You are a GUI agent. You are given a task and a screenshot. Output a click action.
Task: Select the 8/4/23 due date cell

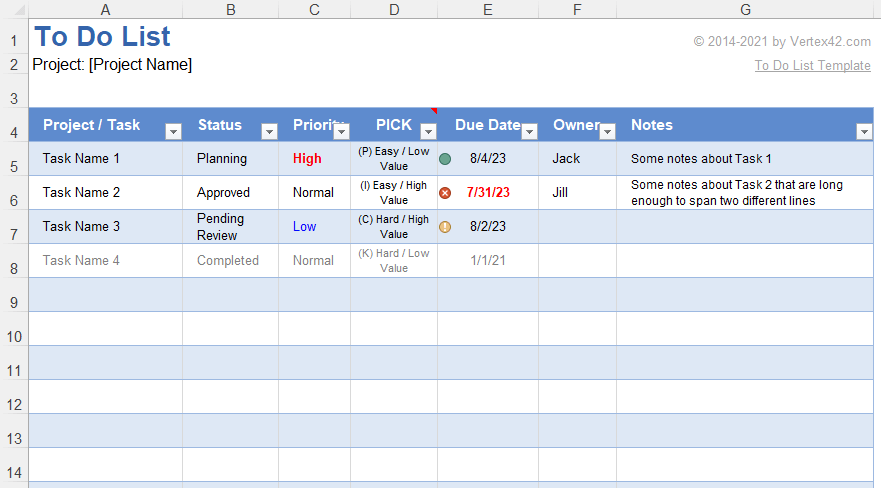pos(488,158)
